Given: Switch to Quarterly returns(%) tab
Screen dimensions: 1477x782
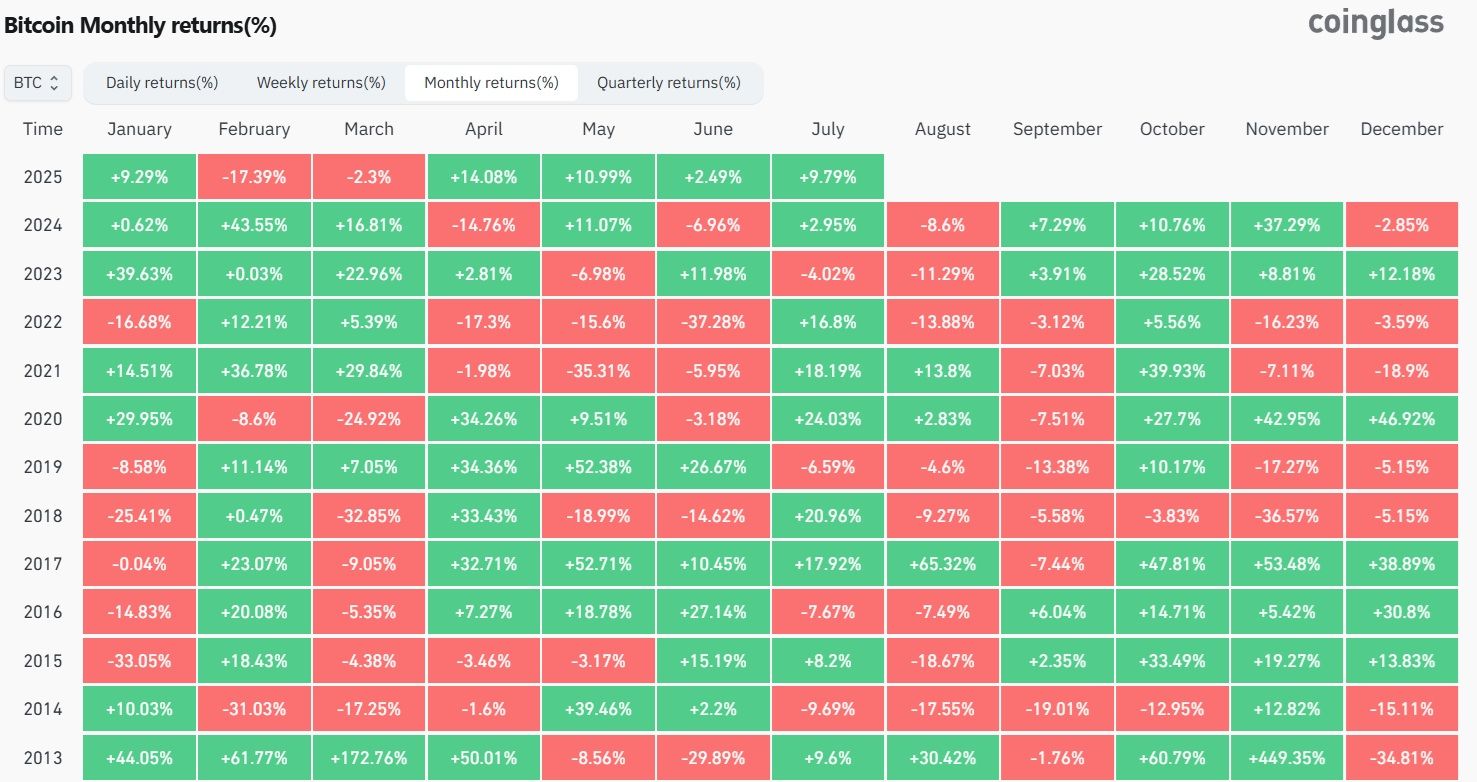Looking at the screenshot, I should [x=669, y=83].
